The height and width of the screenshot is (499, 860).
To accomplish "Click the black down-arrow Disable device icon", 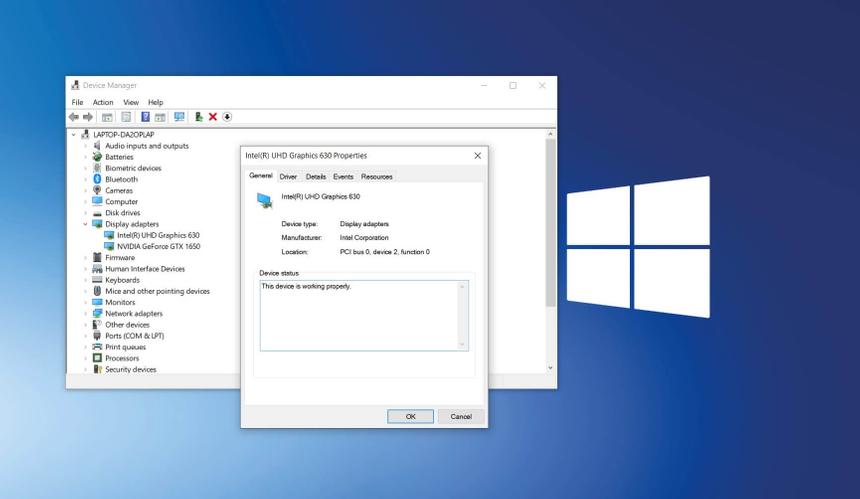I will 227,117.
